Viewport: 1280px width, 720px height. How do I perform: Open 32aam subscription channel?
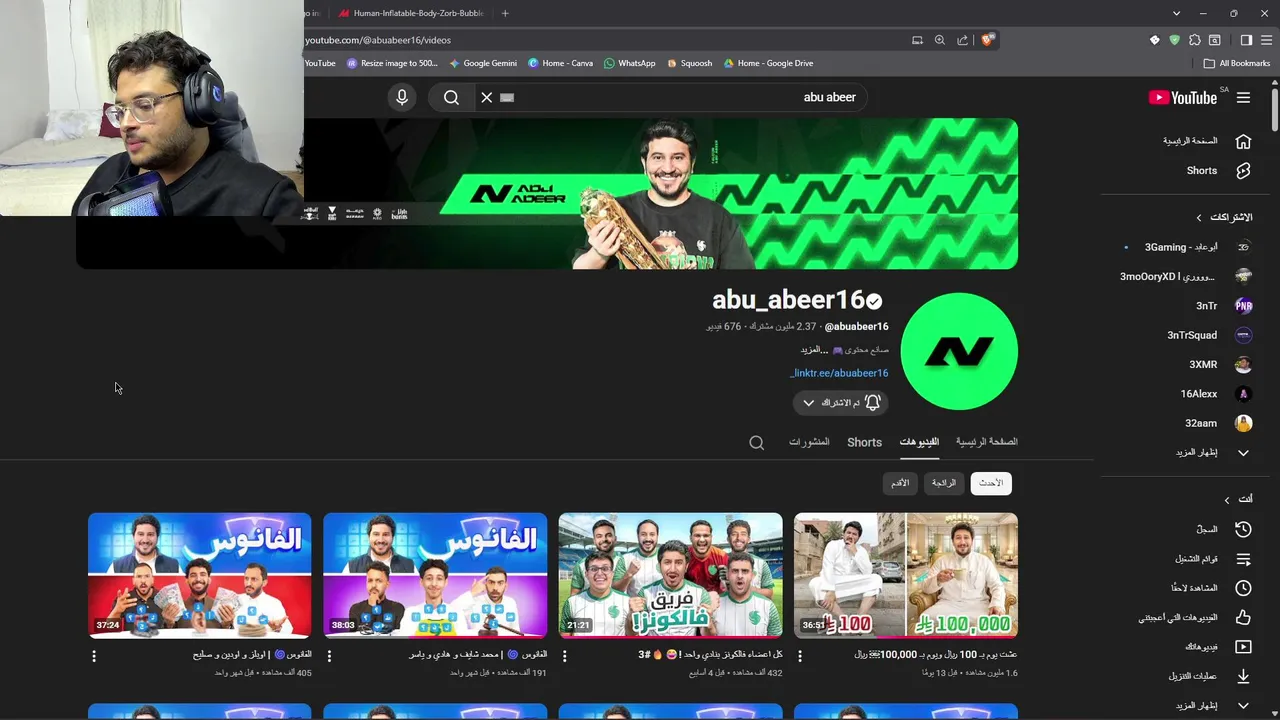tap(1218, 423)
